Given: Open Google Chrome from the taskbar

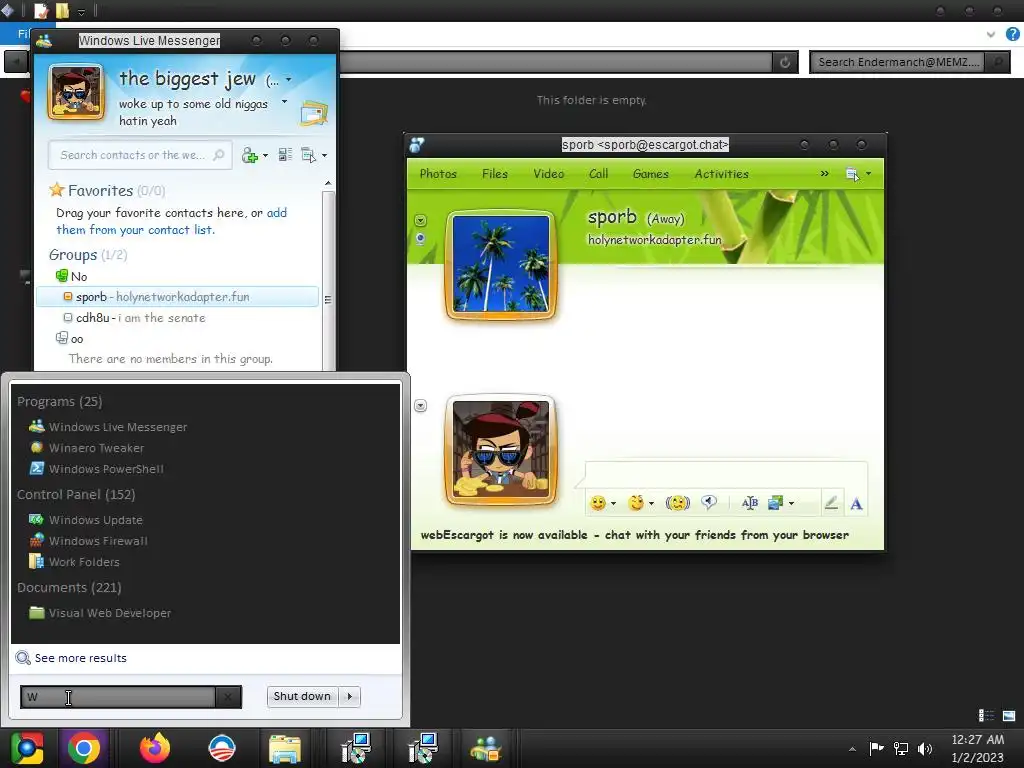Looking at the screenshot, I should [x=84, y=748].
